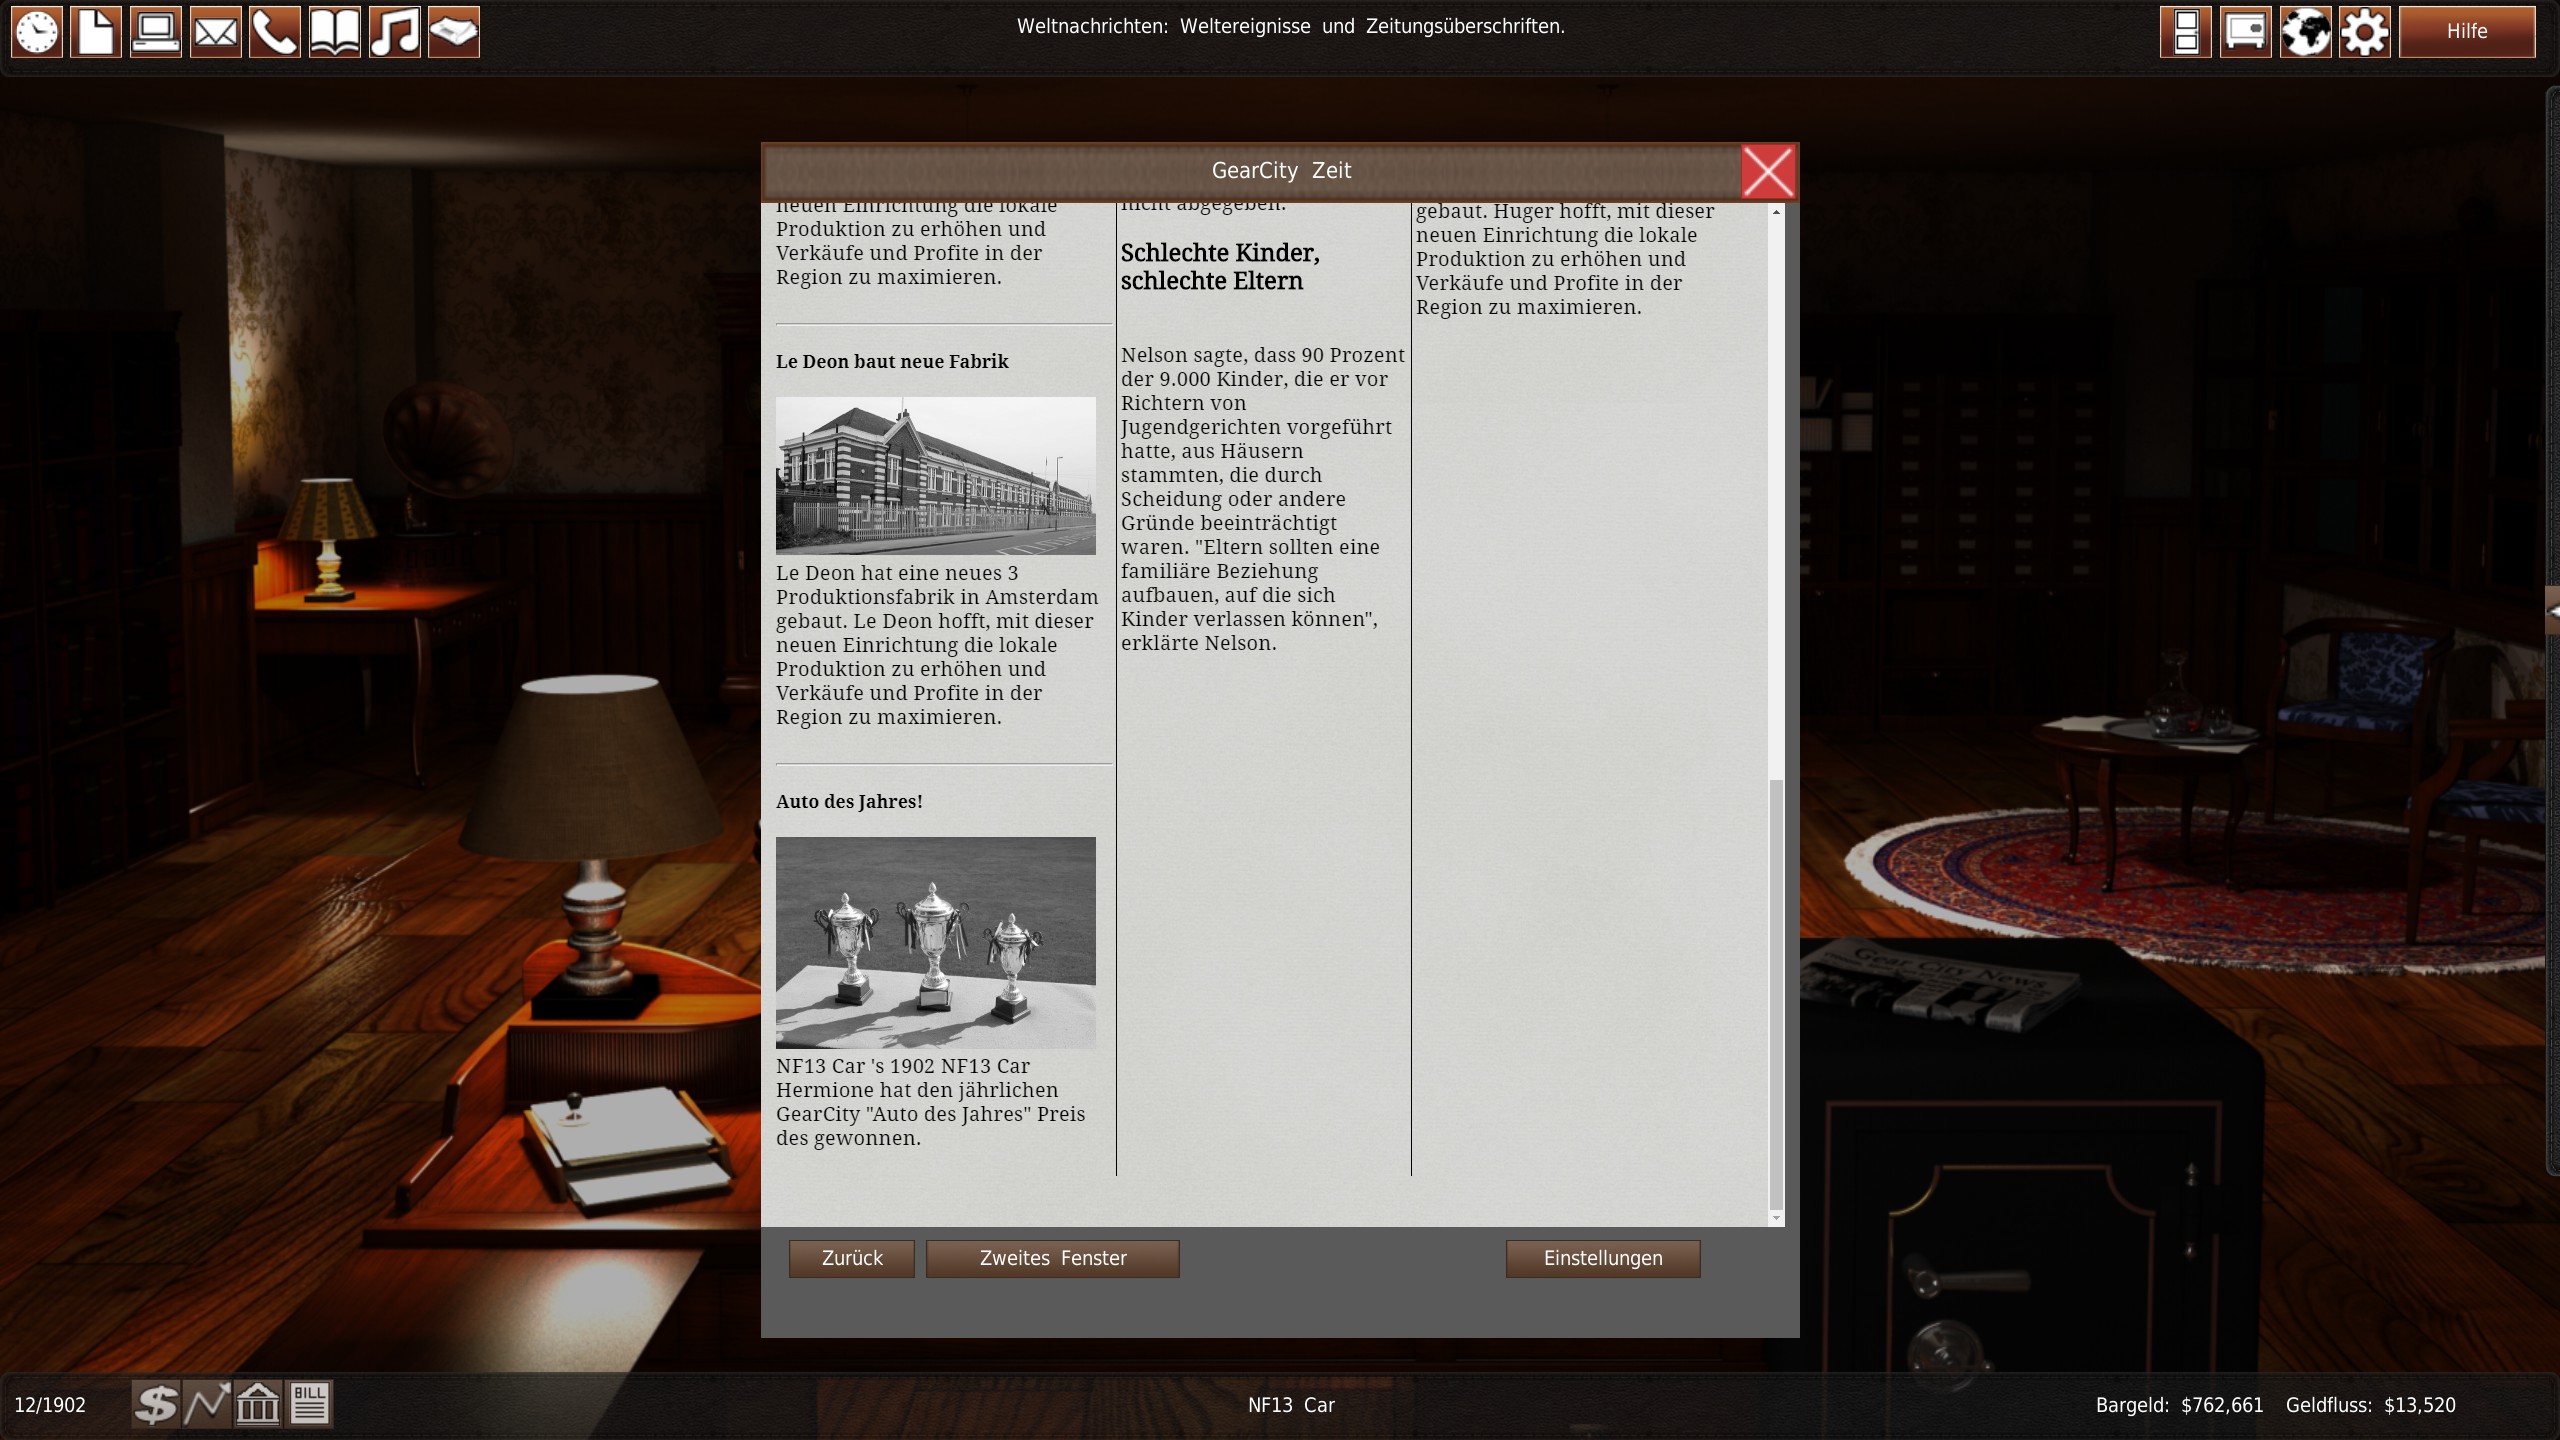Image resolution: width=2560 pixels, height=1440 pixels.
Task: Open the gear settings icon
Action: 2365,32
